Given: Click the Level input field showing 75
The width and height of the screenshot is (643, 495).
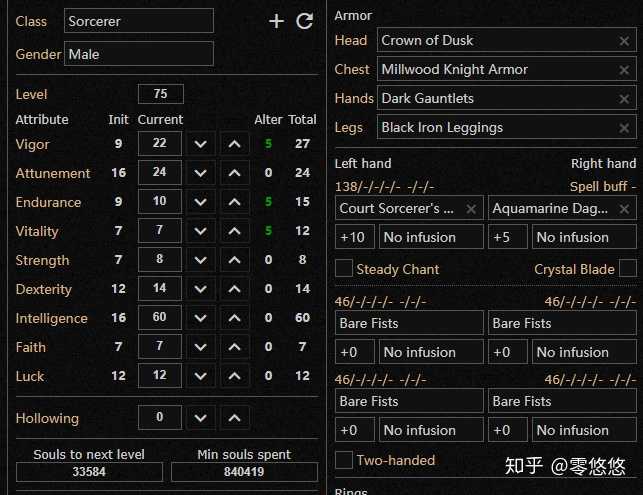Looking at the screenshot, I should click(x=161, y=94).
